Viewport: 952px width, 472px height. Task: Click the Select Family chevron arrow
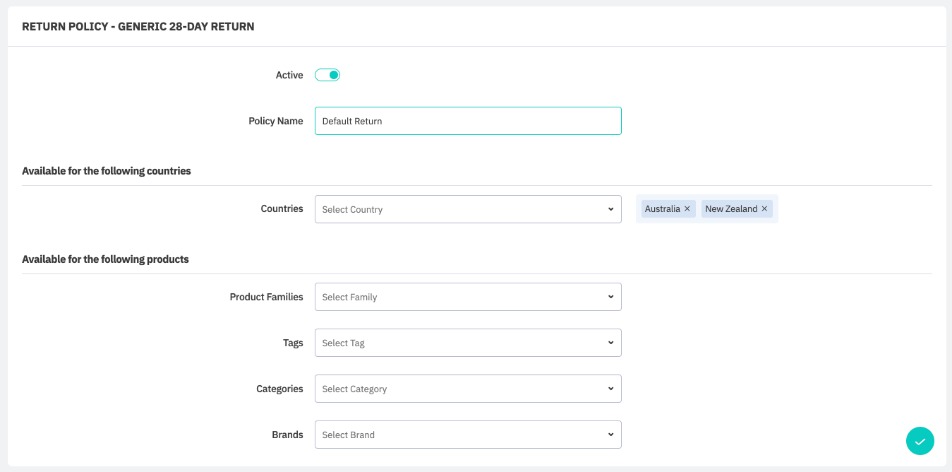pyautogui.click(x=610, y=297)
